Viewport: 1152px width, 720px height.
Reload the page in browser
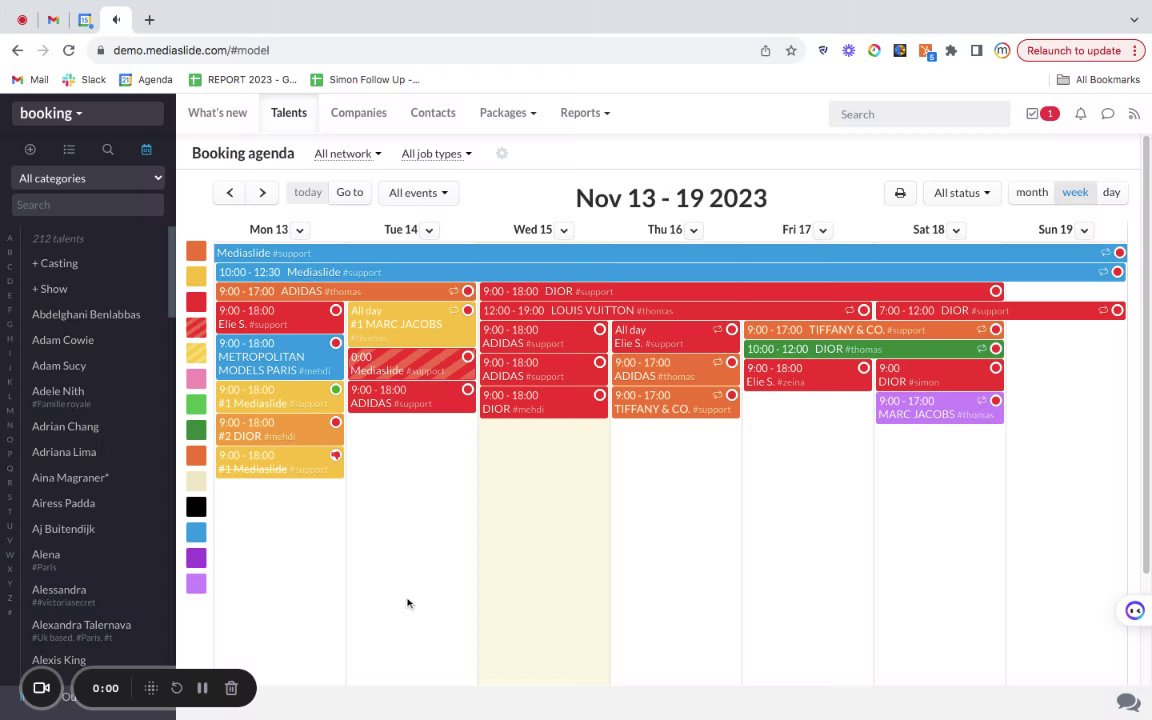pyautogui.click(x=68, y=51)
